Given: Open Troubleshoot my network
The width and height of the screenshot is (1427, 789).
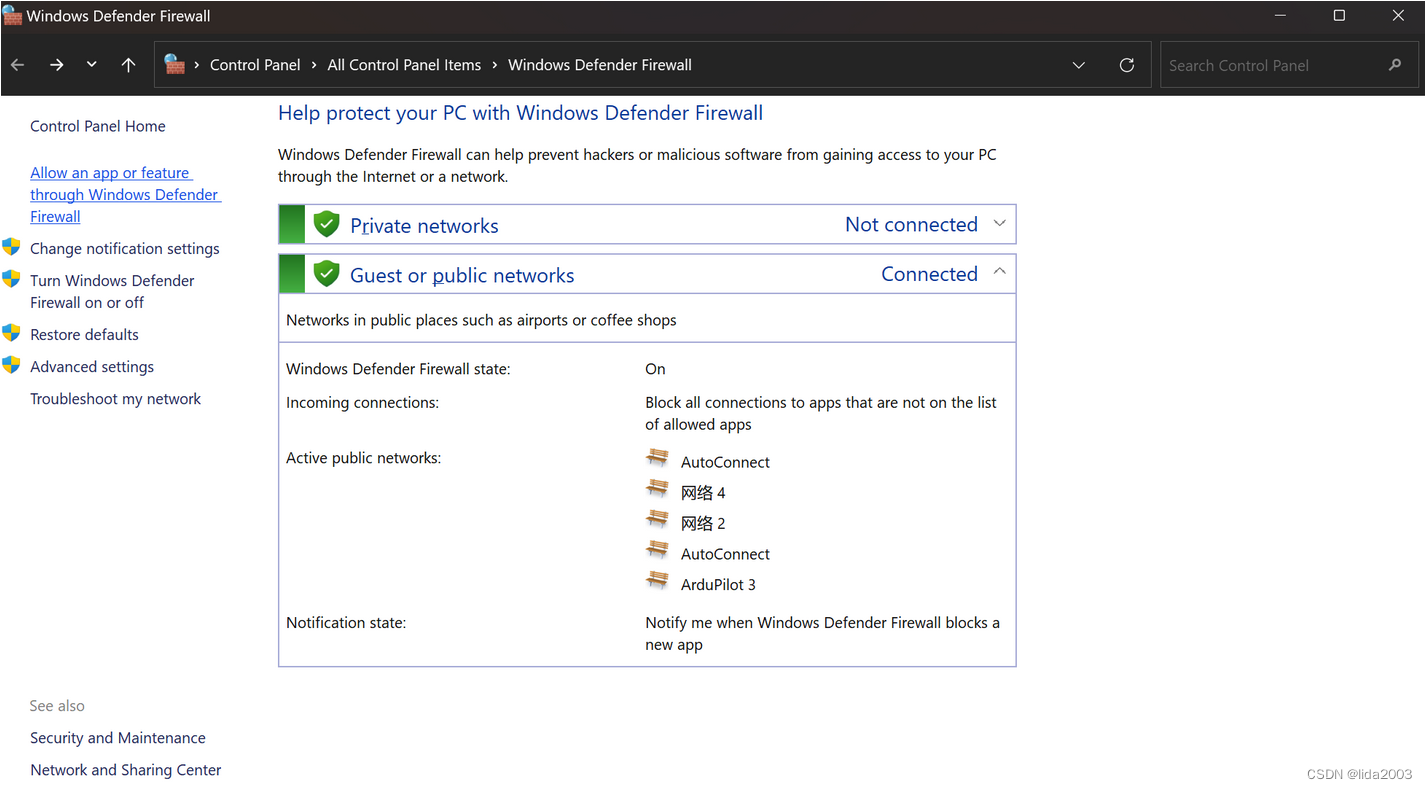Looking at the screenshot, I should click(x=115, y=399).
